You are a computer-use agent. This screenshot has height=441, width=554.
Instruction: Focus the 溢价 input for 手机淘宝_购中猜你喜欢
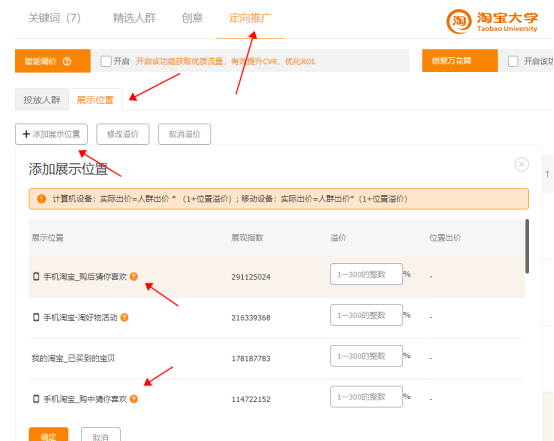(366, 397)
